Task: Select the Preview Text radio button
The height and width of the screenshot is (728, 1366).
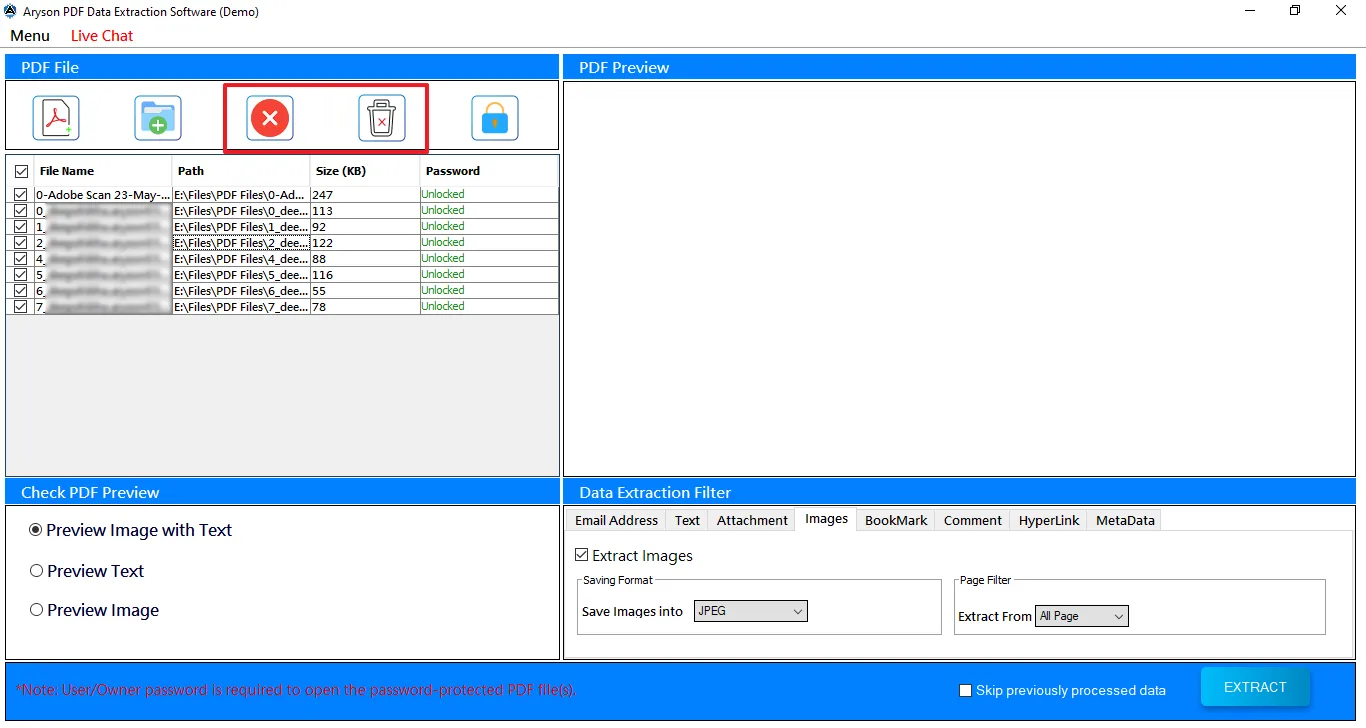Action: 36,571
